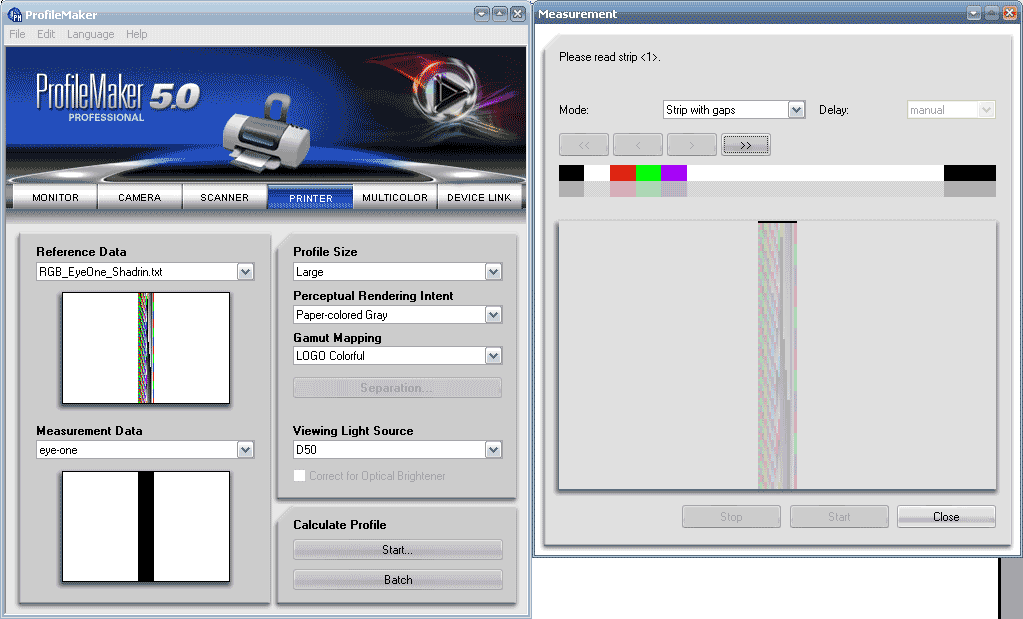Click the Batch button
The width and height of the screenshot is (1023, 619).
(398, 580)
